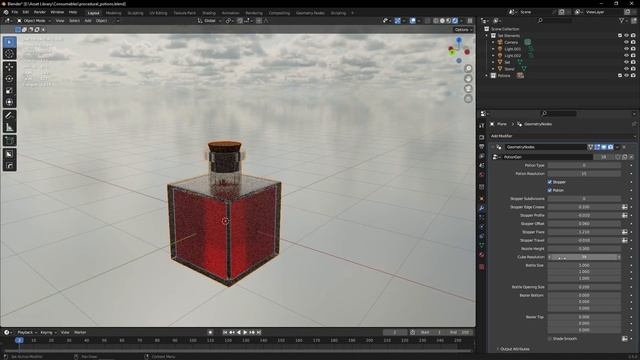Select the Annotate tool

click(9, 116)
